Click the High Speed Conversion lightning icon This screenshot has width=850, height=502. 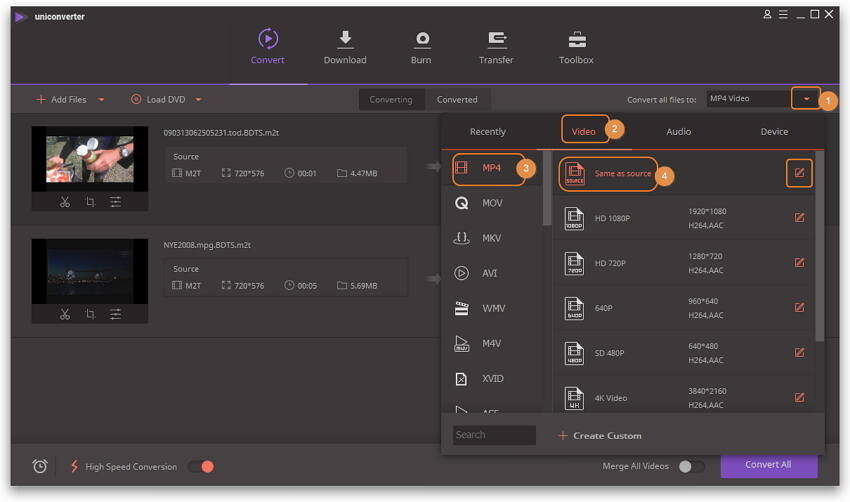pyautogui.click(x=74, y=466)
